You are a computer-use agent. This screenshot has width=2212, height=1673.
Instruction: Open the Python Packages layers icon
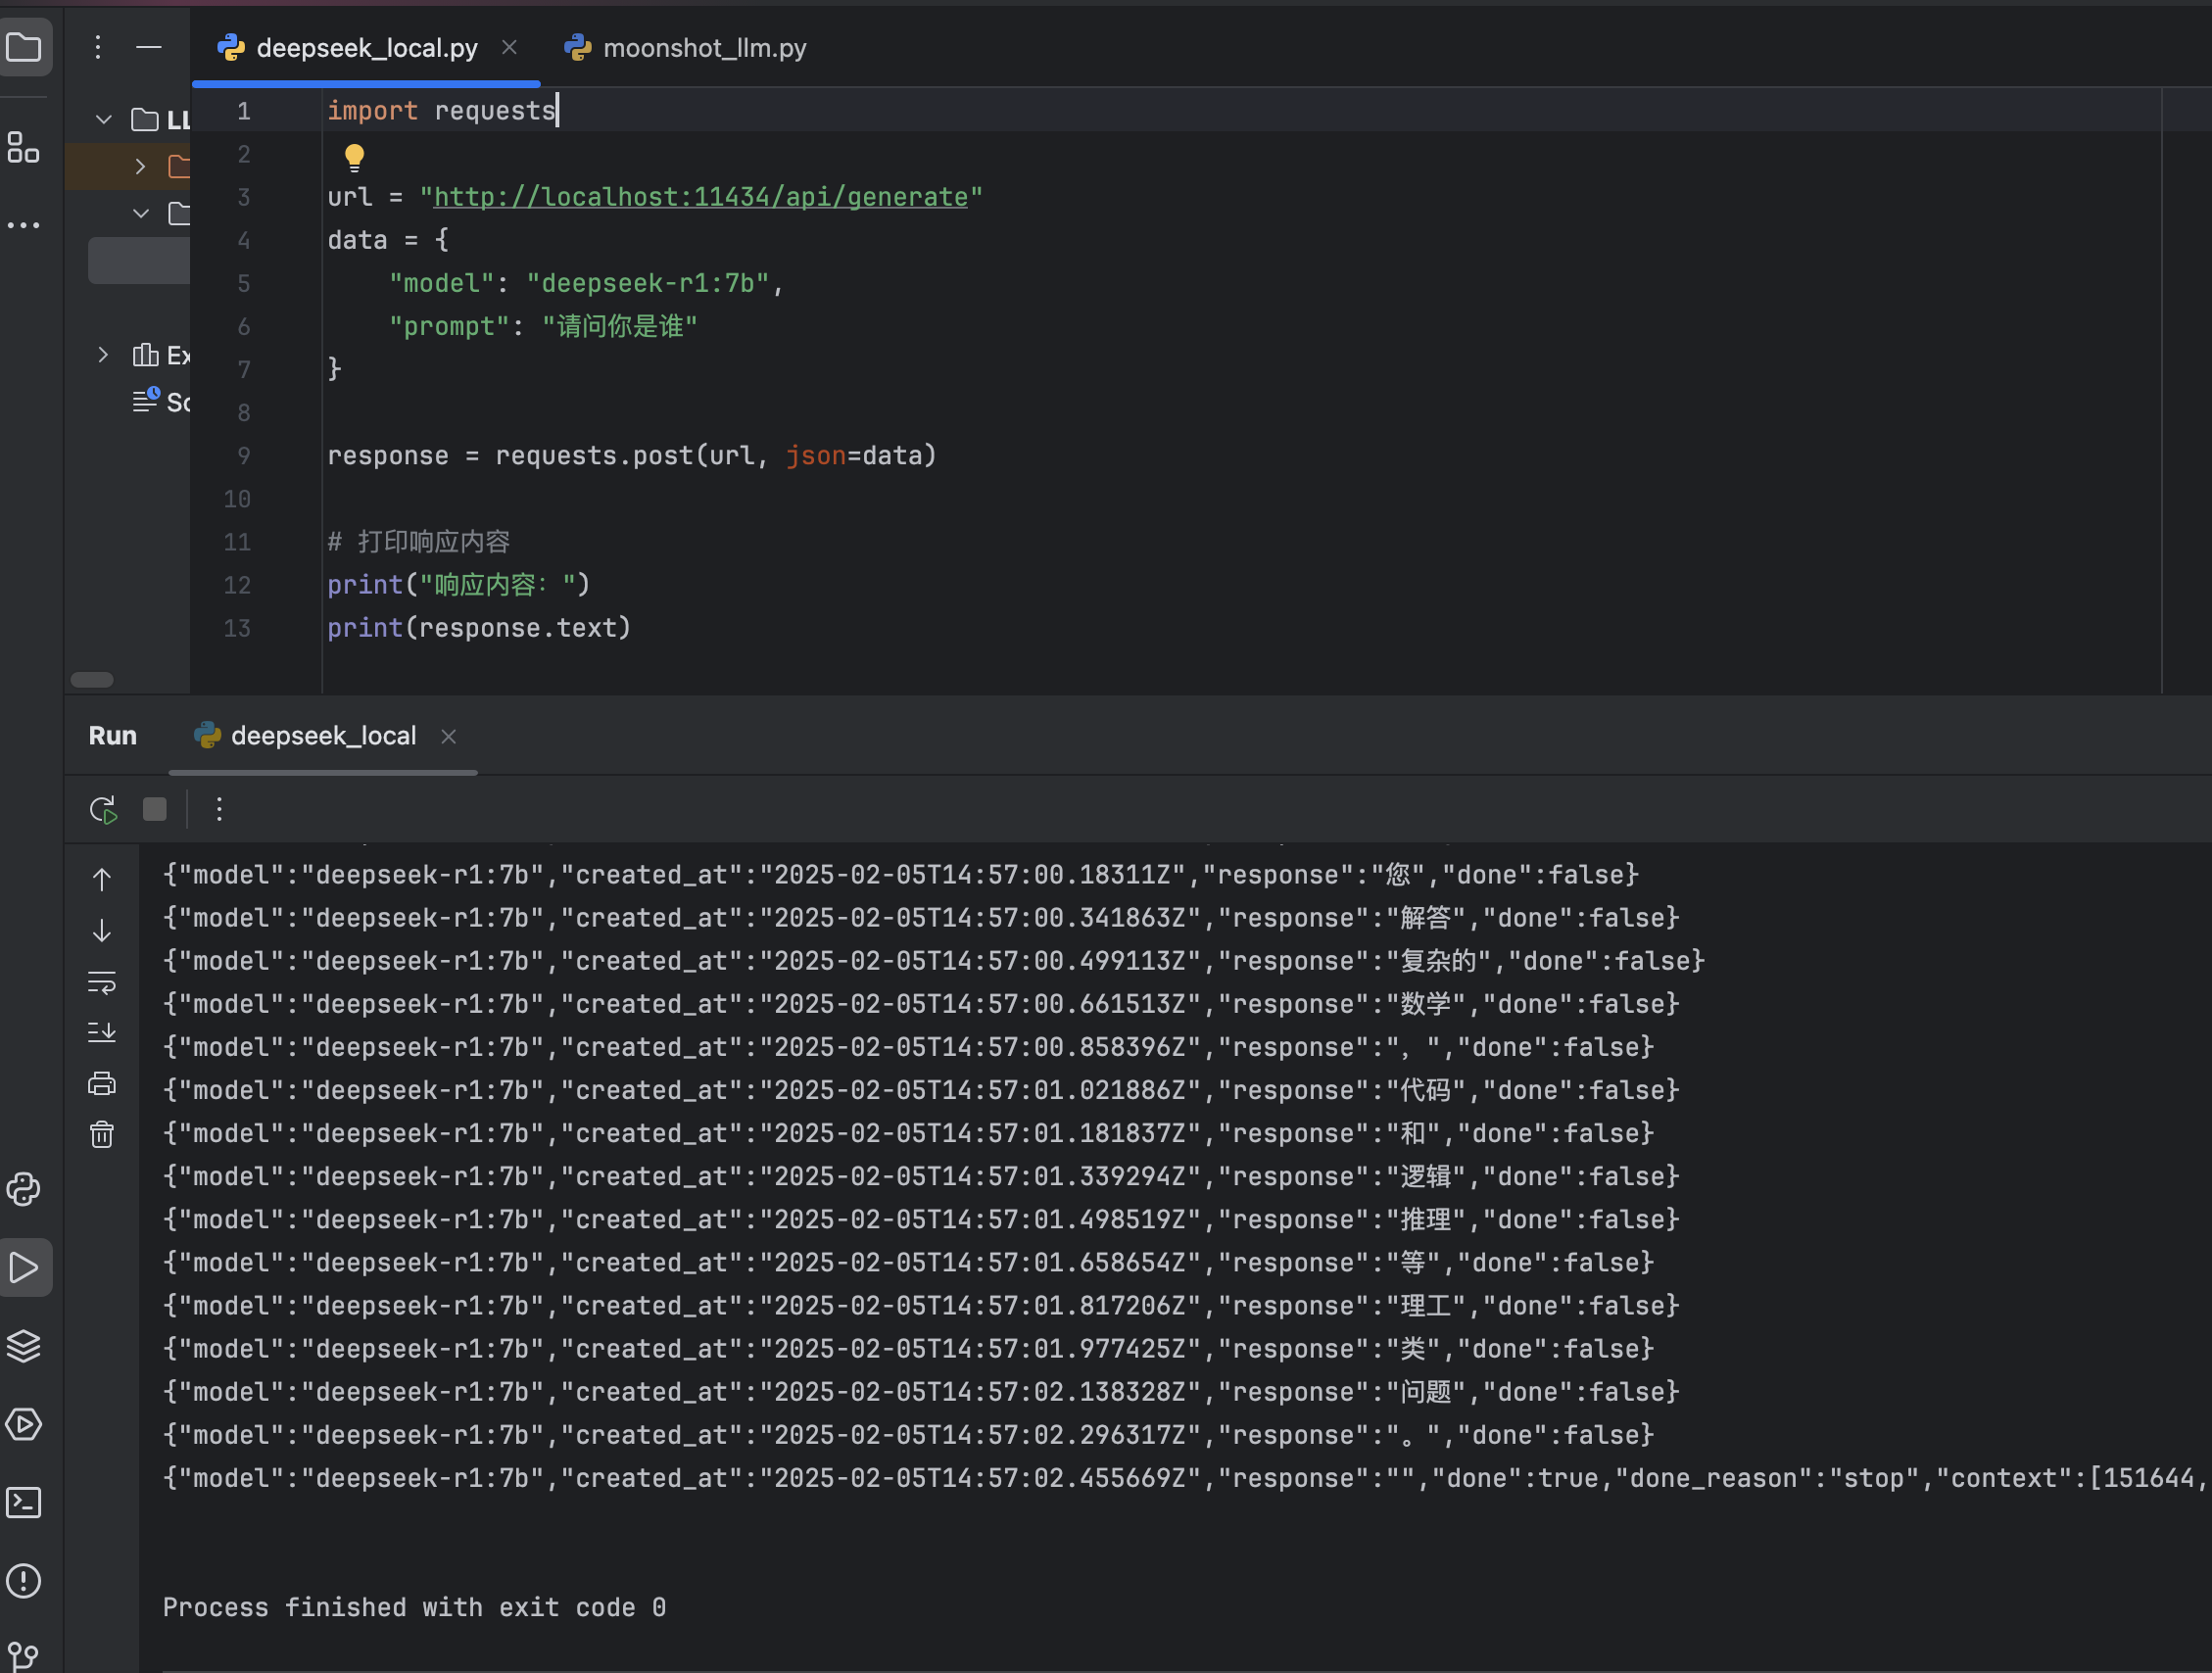point(24,1346)
